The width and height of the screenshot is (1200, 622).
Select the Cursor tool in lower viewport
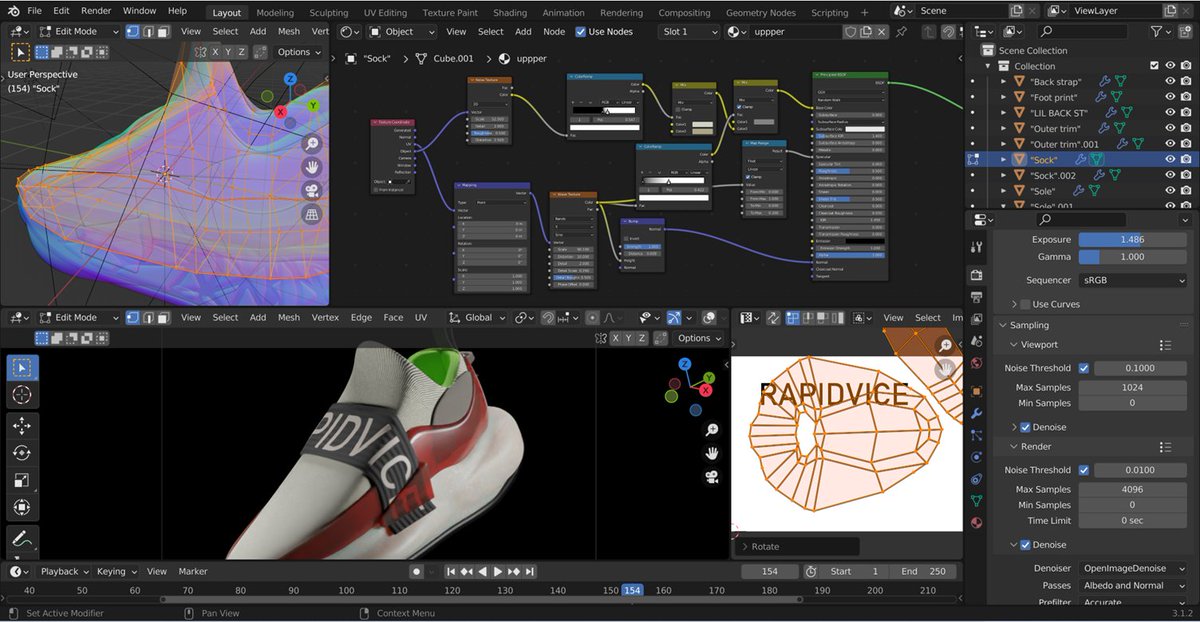(x=22, y=396)
